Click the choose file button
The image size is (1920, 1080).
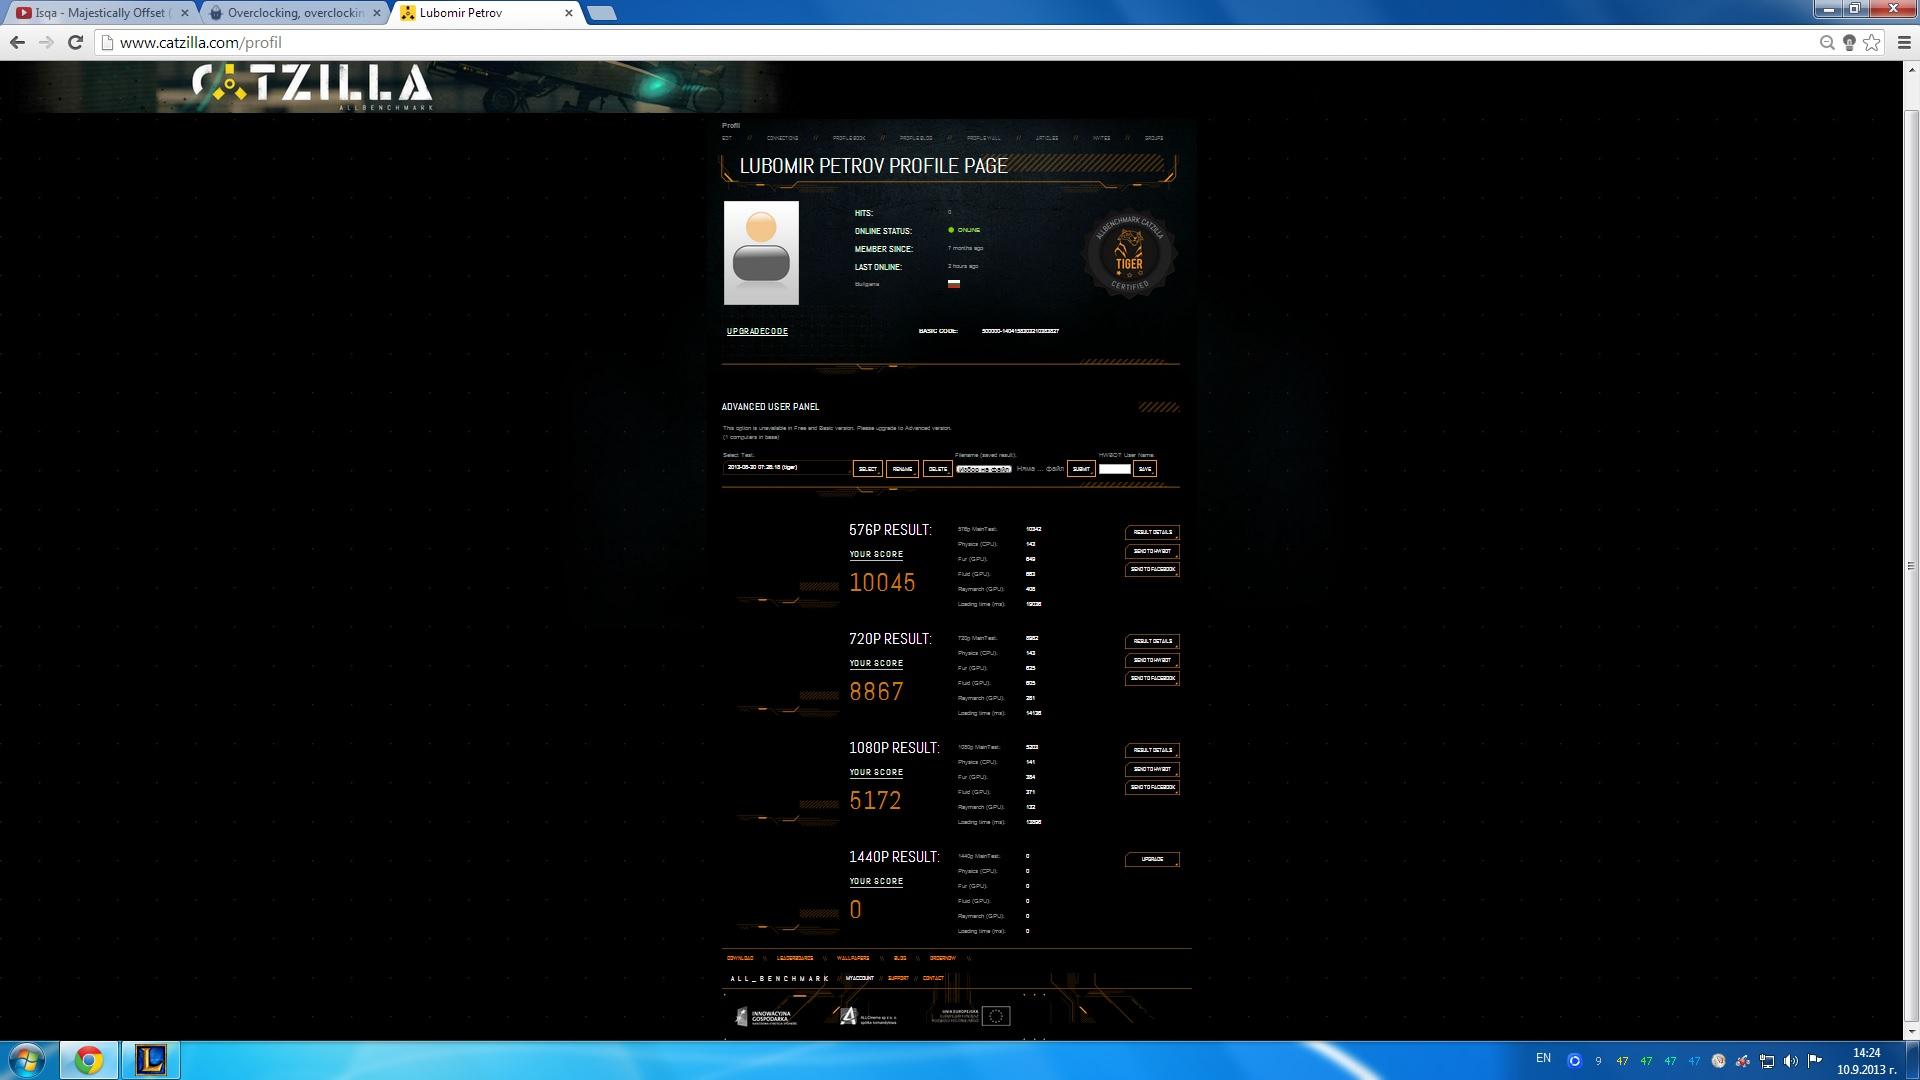coord(984,469)
